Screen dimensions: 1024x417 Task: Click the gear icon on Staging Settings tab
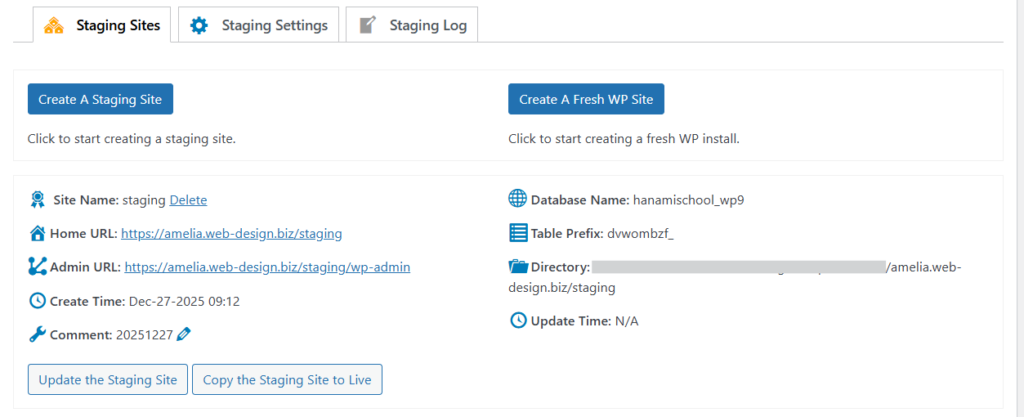point(199,26)
